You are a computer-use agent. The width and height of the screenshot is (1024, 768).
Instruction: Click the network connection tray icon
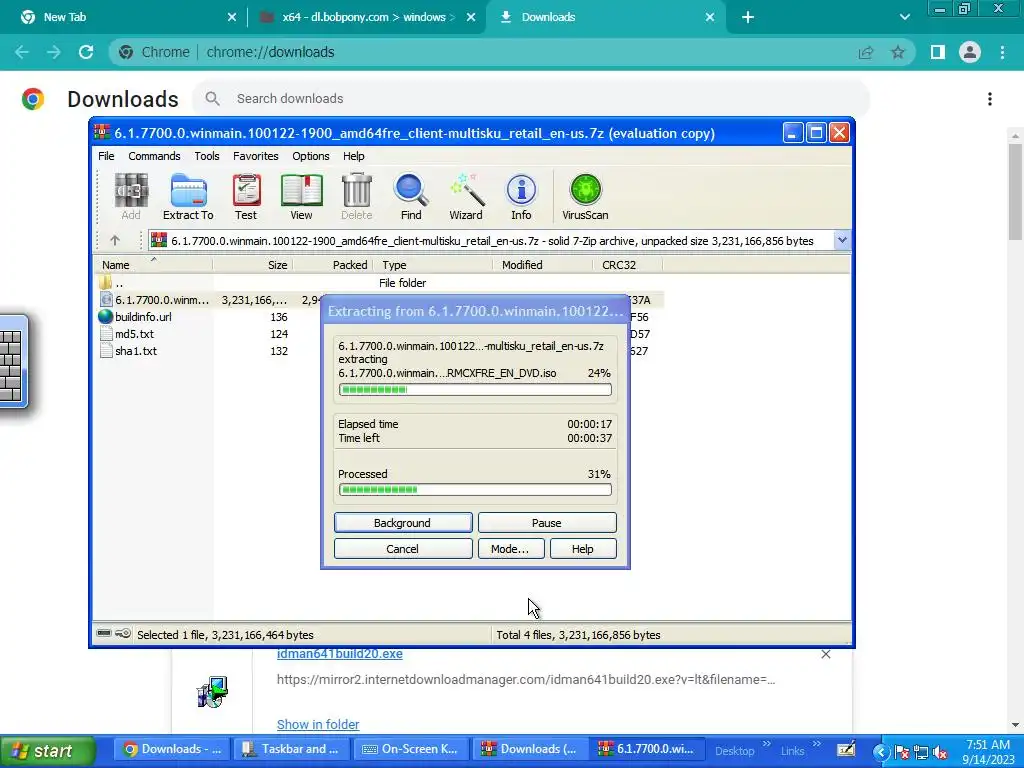pyautogui.click(x=921, y=752)
